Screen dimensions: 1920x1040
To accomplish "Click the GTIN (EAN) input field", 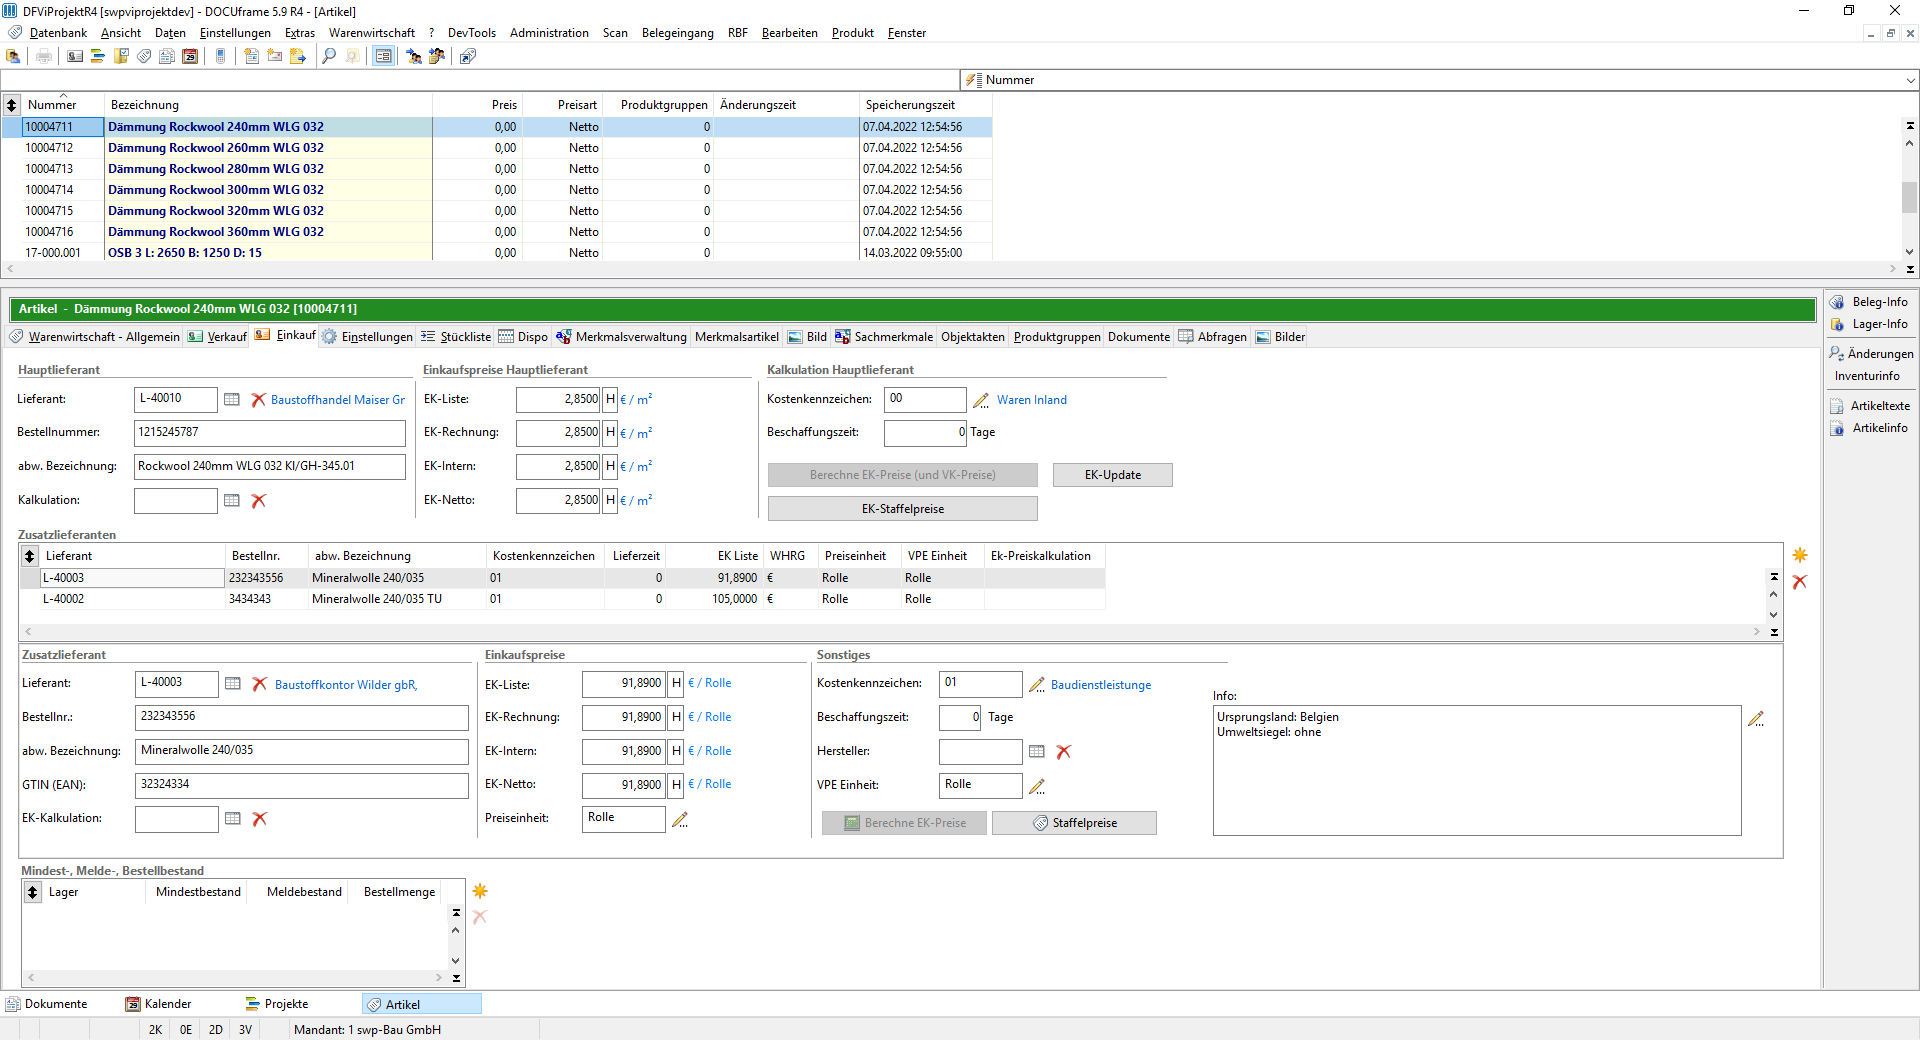I will 302,785.
